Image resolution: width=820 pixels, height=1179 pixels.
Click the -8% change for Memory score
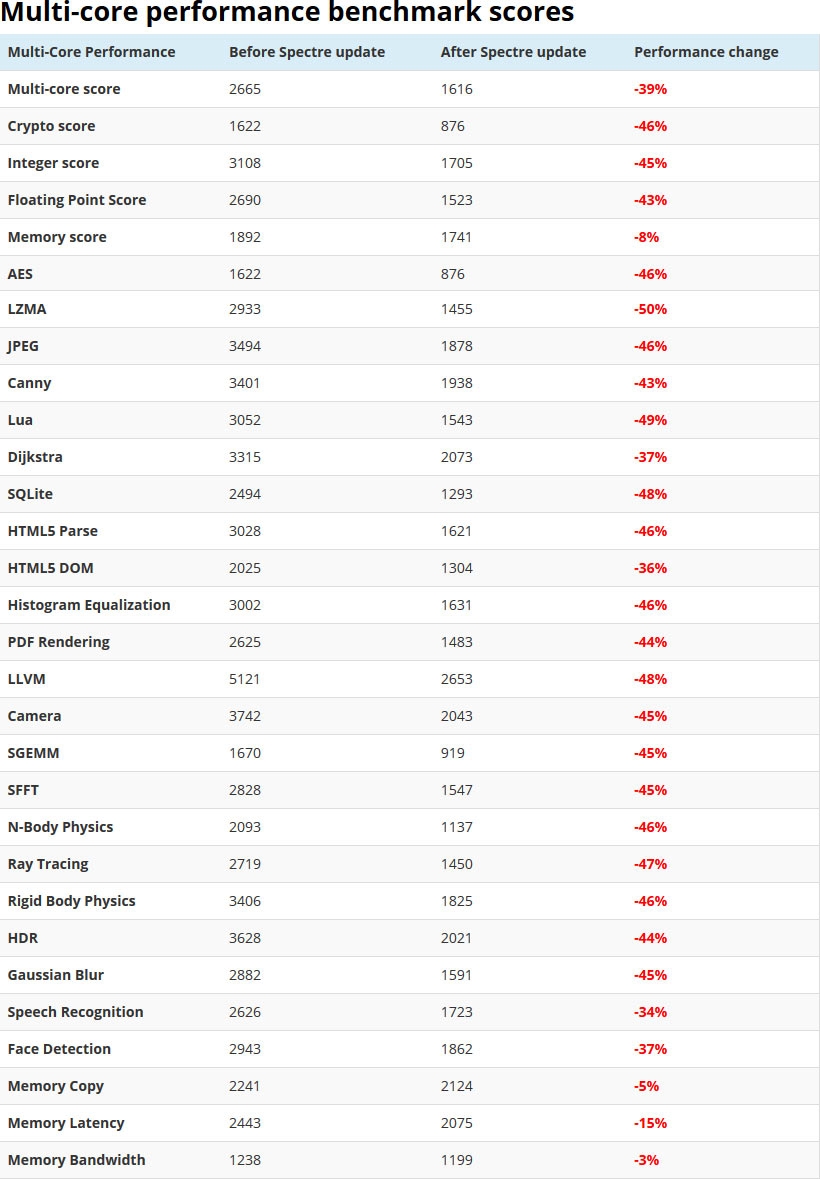coord(646,237)
